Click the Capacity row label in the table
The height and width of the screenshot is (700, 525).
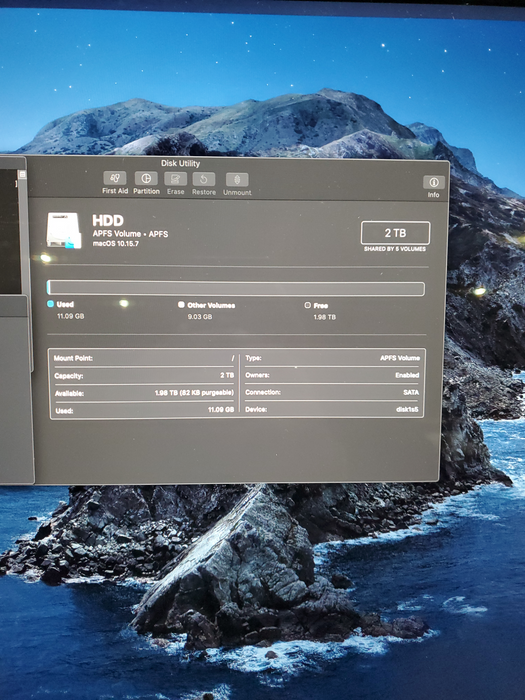pos(68,376)
